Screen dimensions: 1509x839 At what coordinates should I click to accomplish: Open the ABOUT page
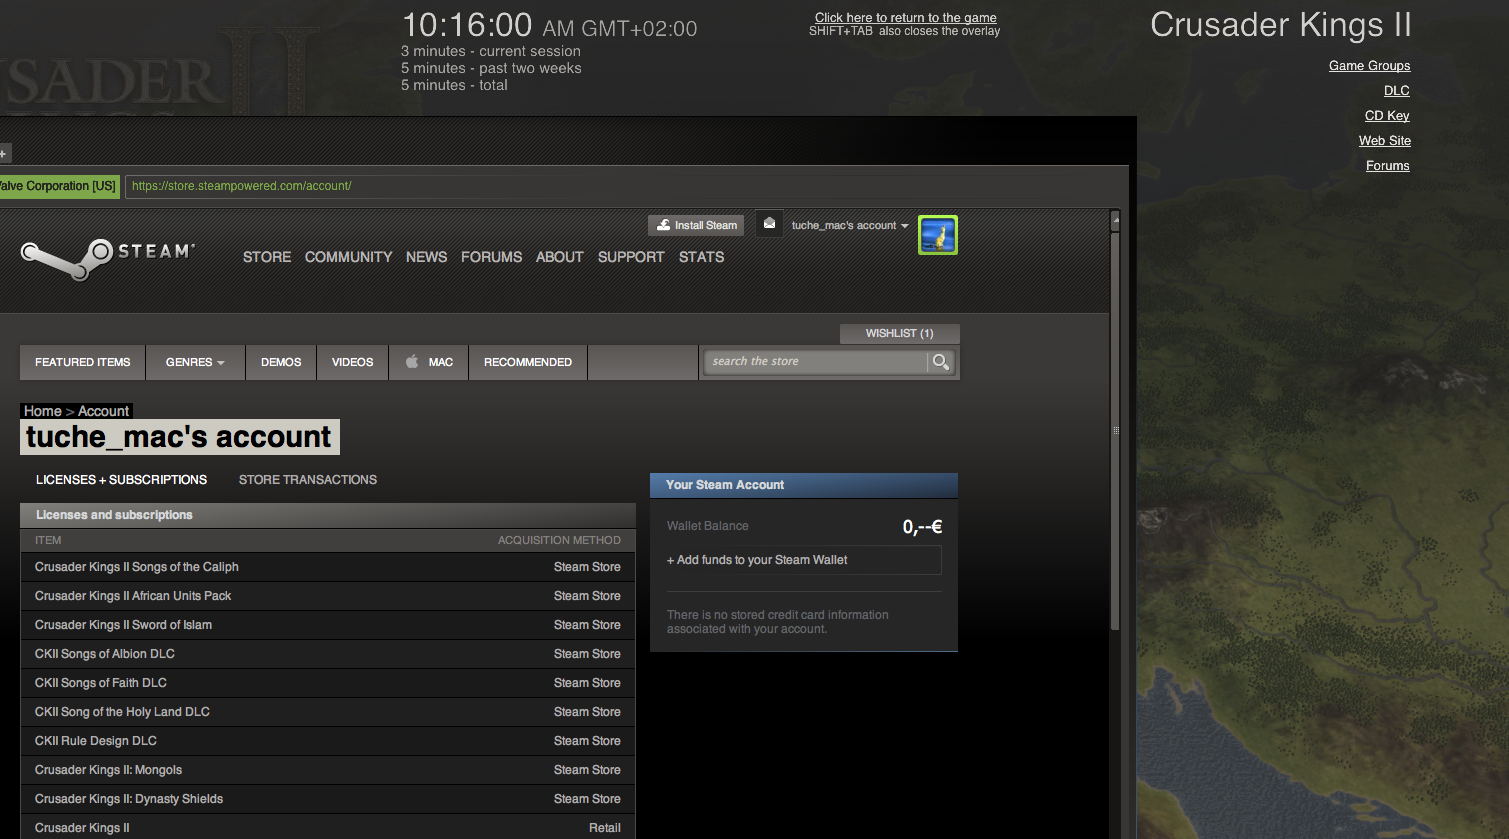coord(559,257)
